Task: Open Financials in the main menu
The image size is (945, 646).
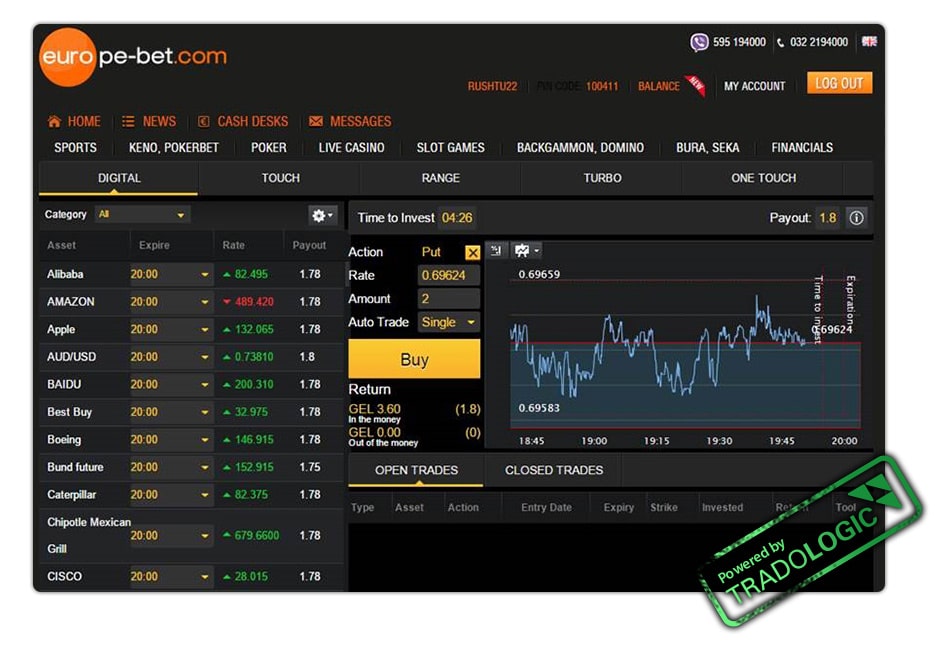Action: (802, 148)
